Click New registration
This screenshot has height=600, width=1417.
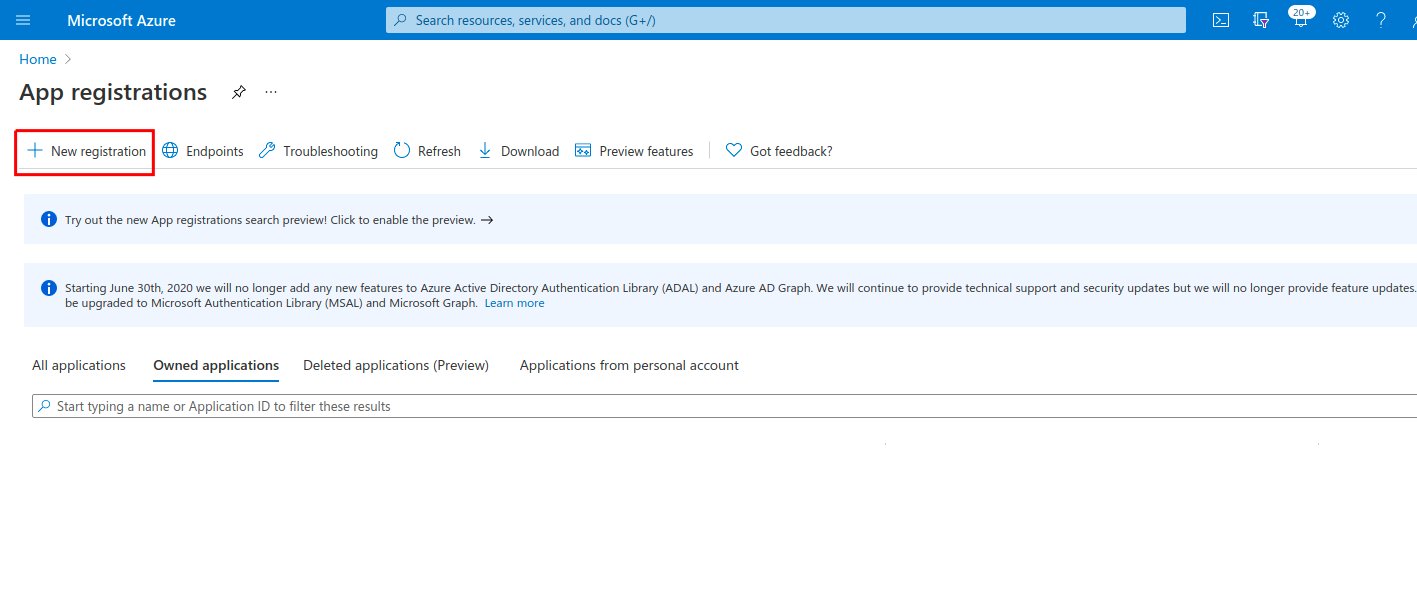pyautogui.click(x=86, y=151)
